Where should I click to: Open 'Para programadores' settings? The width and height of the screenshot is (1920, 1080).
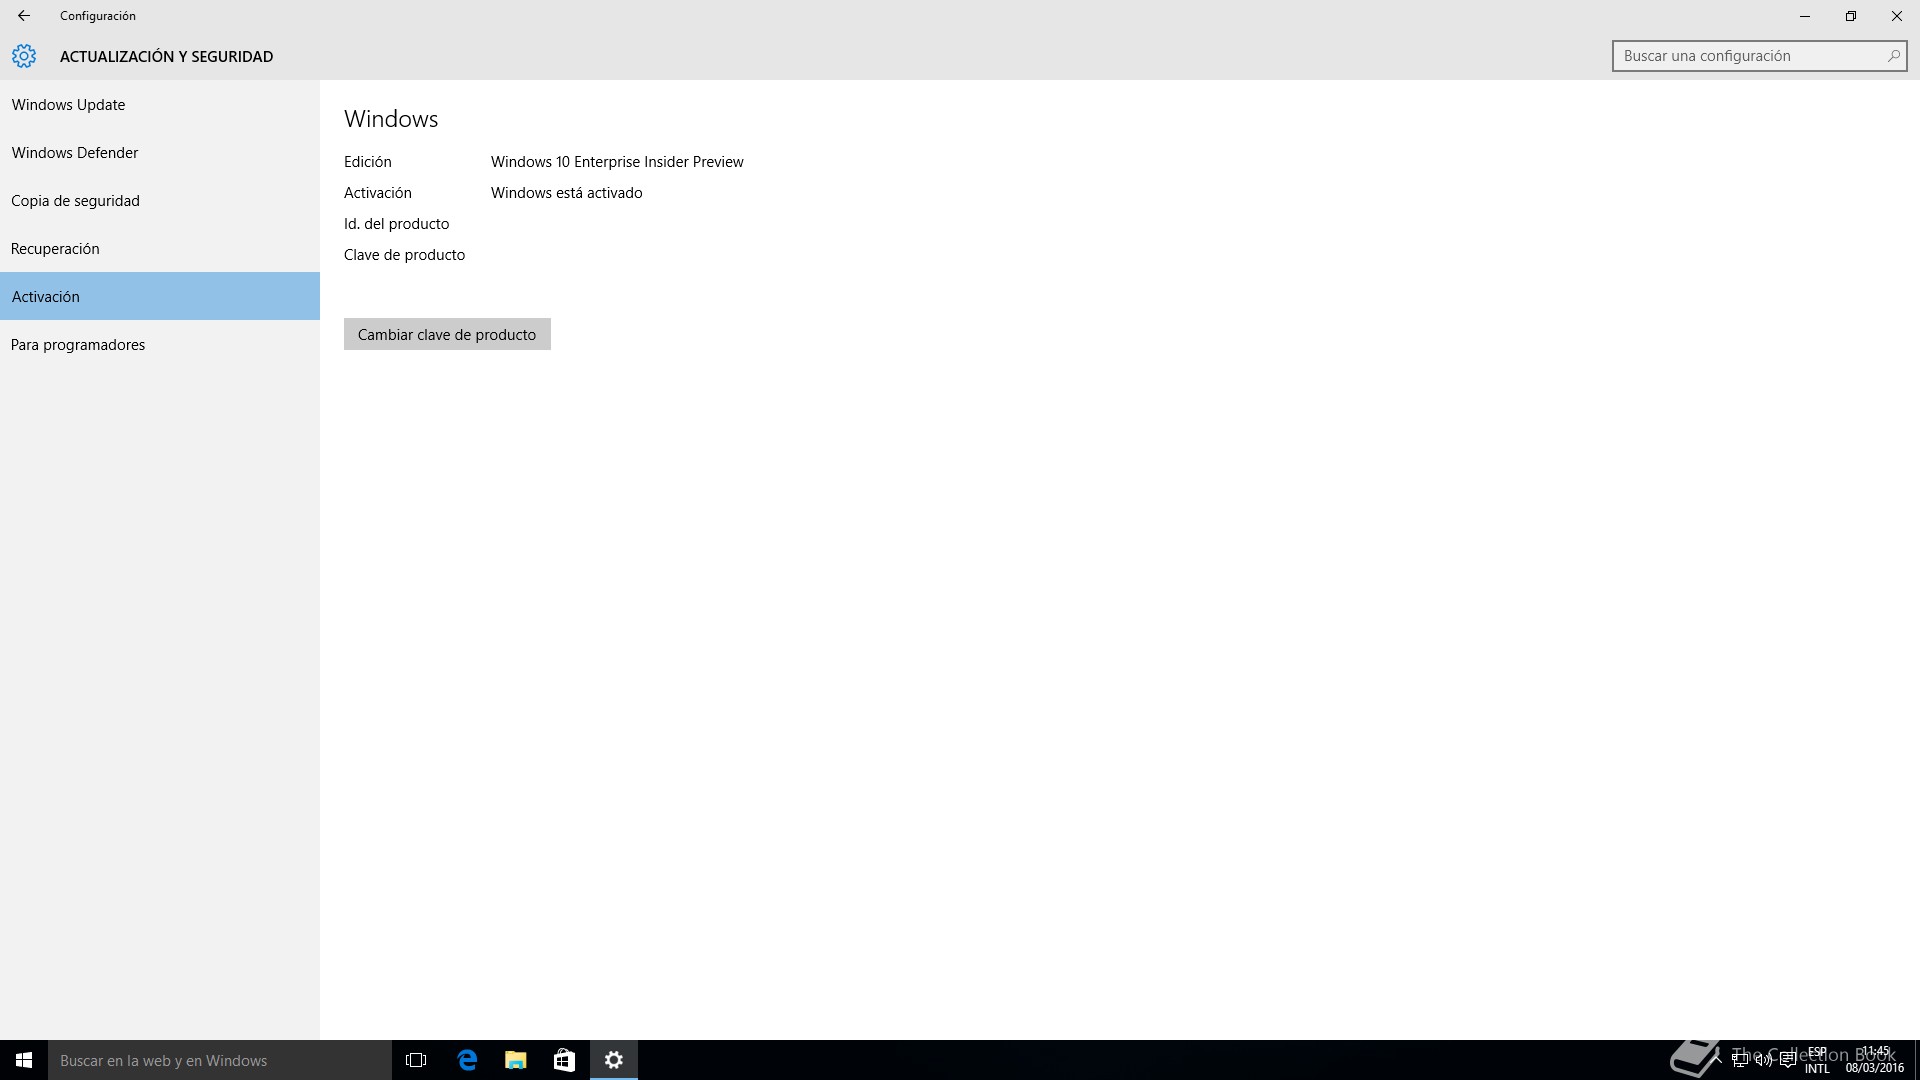[x=160, y=345]
